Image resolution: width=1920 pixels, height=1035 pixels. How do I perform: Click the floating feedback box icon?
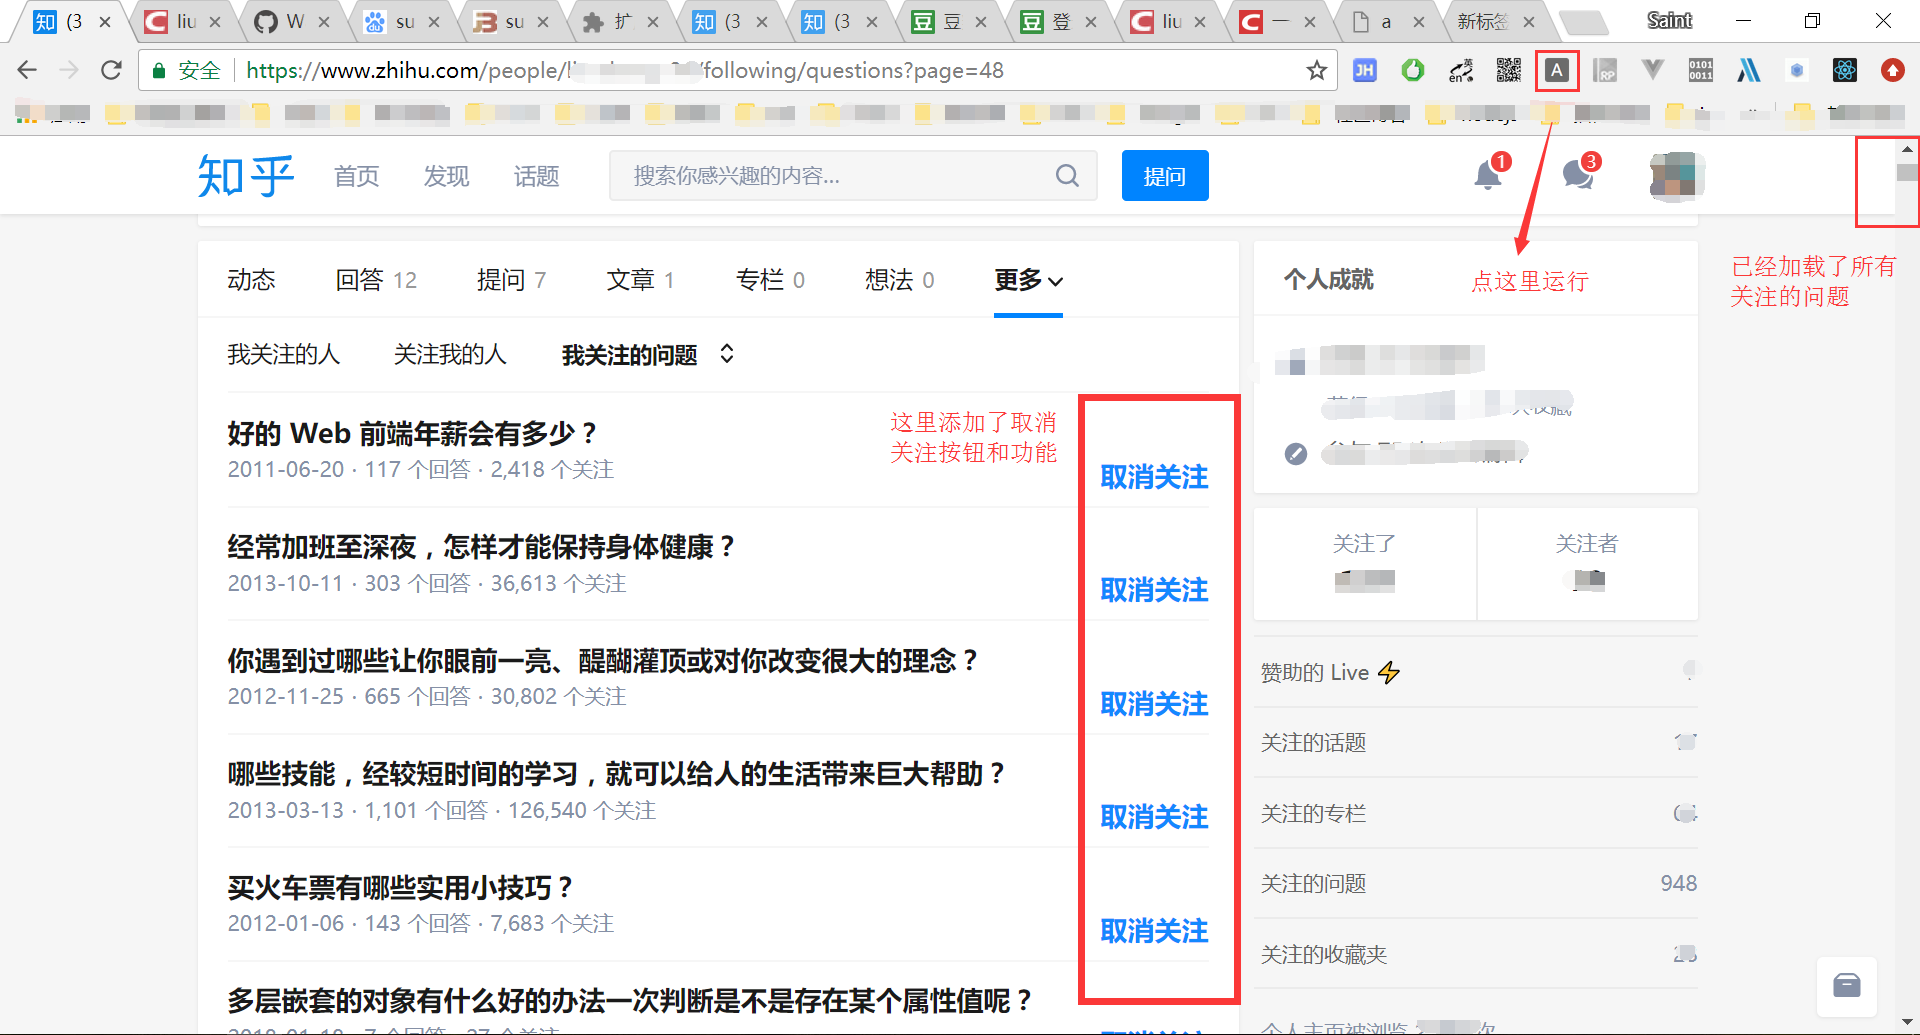coord(1847,986)
